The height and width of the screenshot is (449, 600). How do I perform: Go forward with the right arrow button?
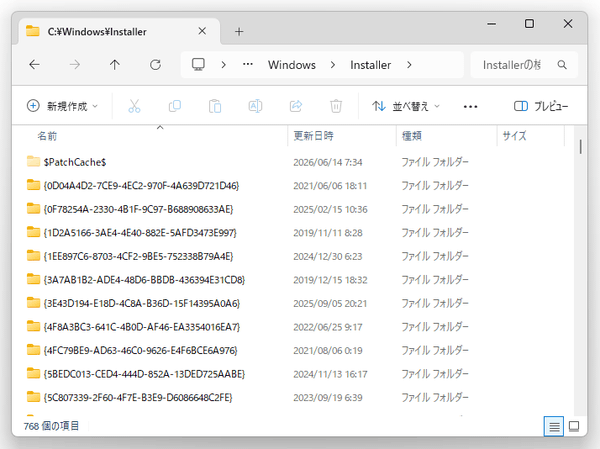[x=75, y=65]
